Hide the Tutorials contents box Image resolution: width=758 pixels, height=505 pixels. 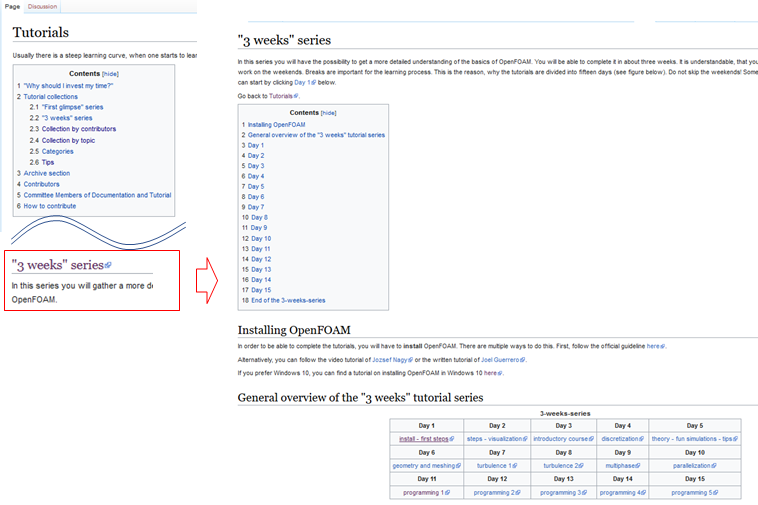pos(111,74)
